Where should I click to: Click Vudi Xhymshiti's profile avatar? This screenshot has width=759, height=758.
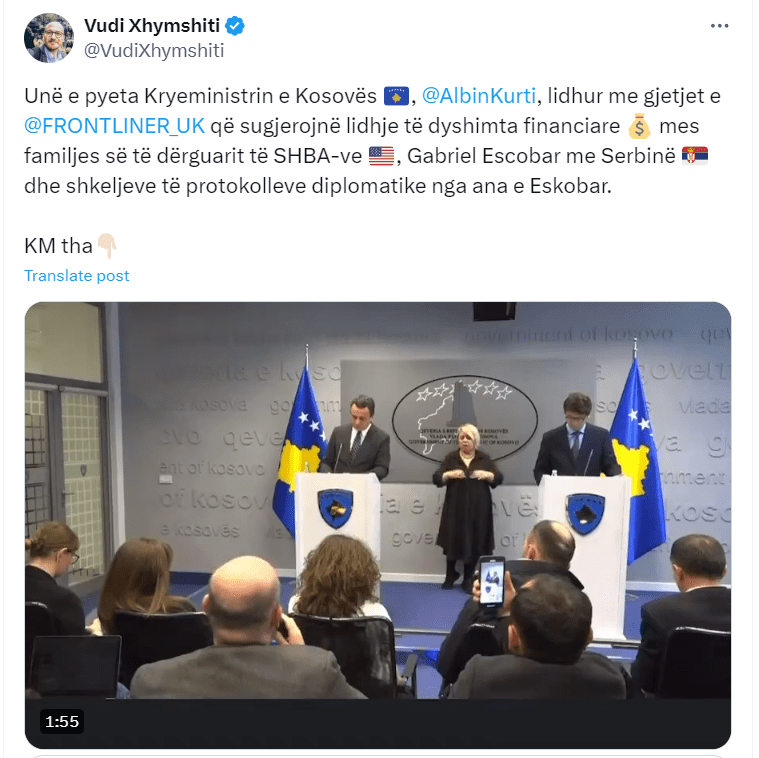(x=49, y=38)
